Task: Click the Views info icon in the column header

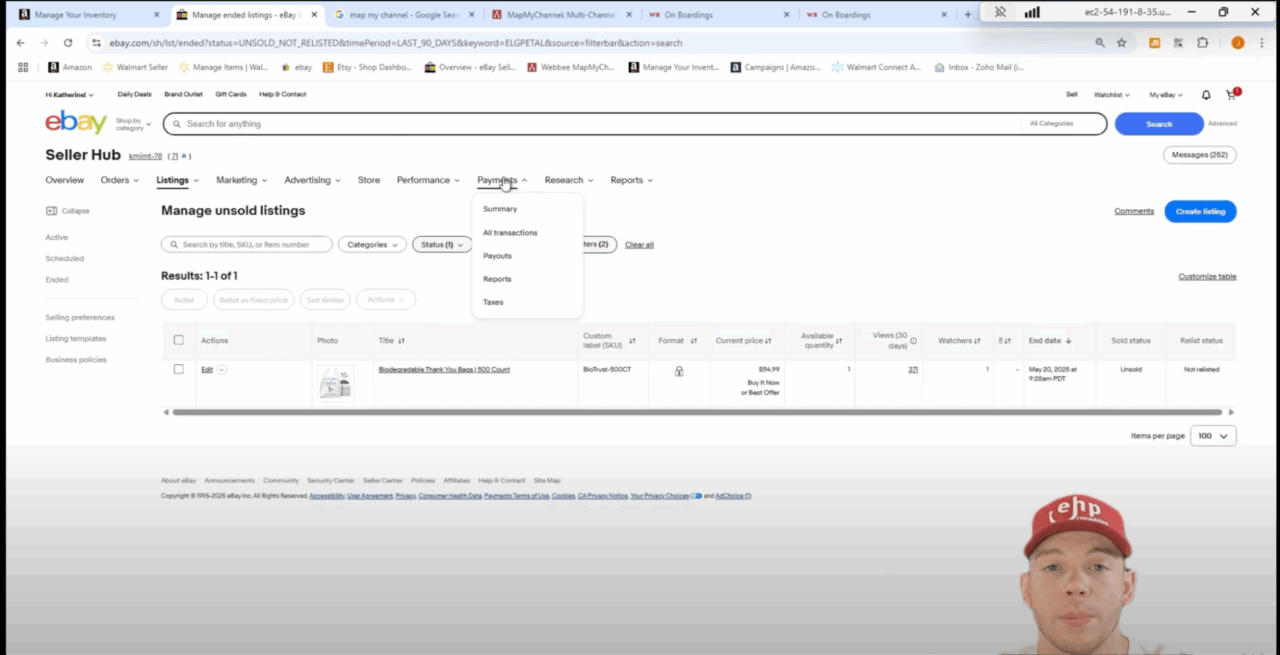Action: point(913,341)
